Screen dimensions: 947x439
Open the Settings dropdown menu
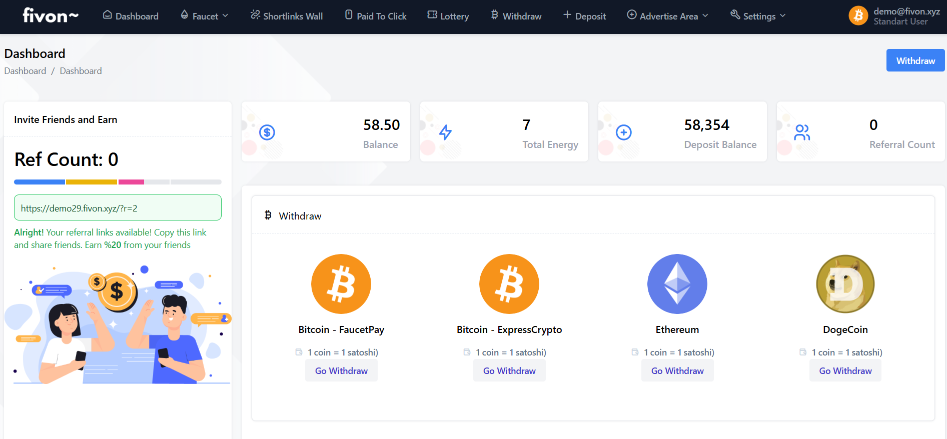click(x=758, y=16)
